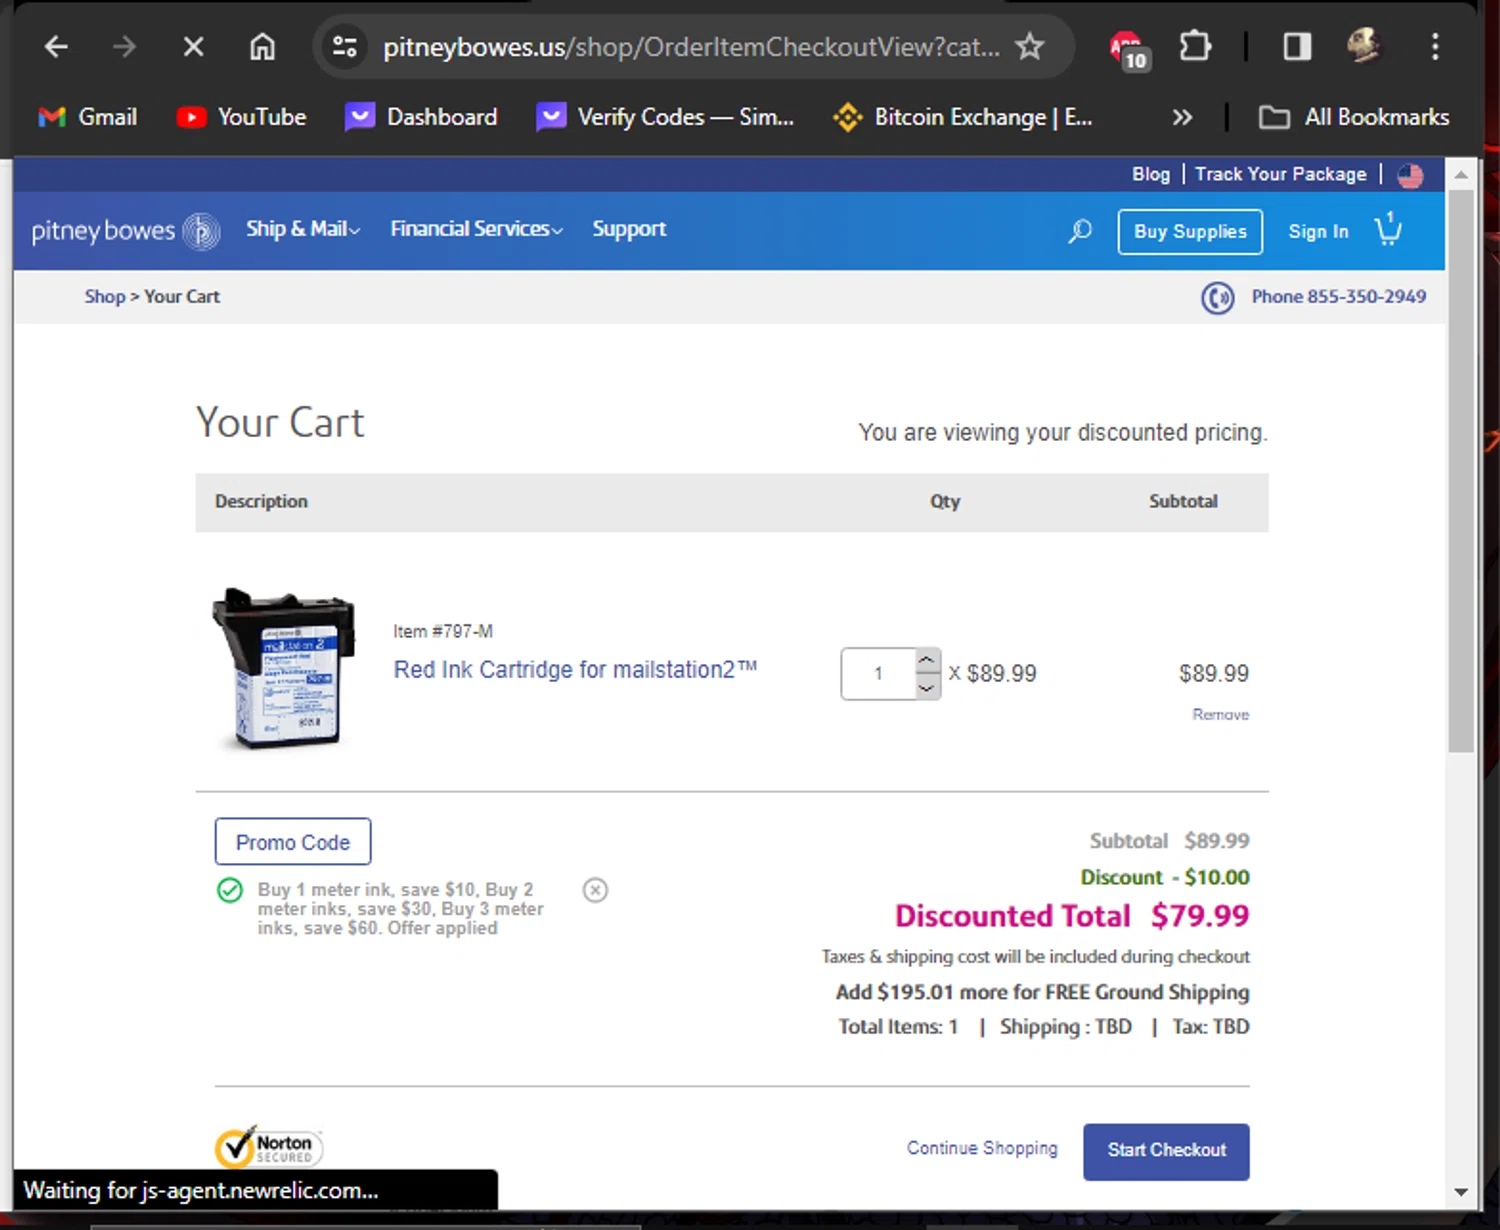Go back using the browser back arrow

(56, 46)
